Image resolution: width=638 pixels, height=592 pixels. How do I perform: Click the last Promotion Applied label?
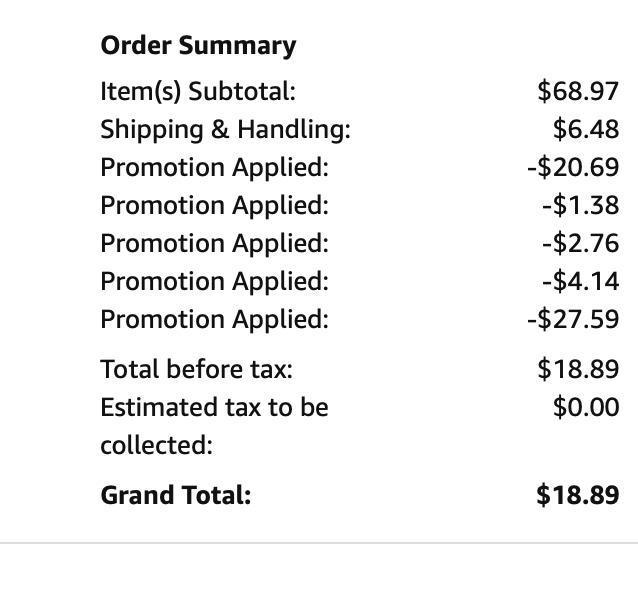pyautogui.click(x=214, y=319)
